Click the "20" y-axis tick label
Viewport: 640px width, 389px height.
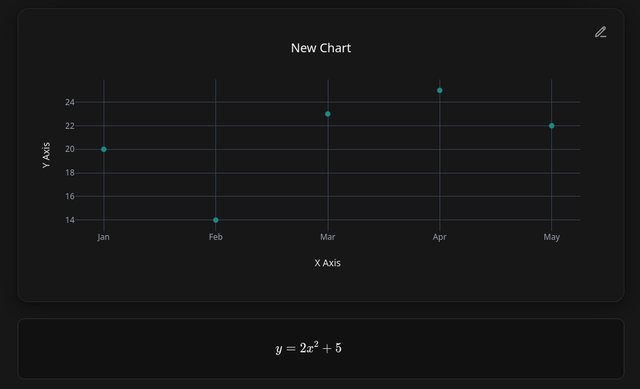(70, 149)
